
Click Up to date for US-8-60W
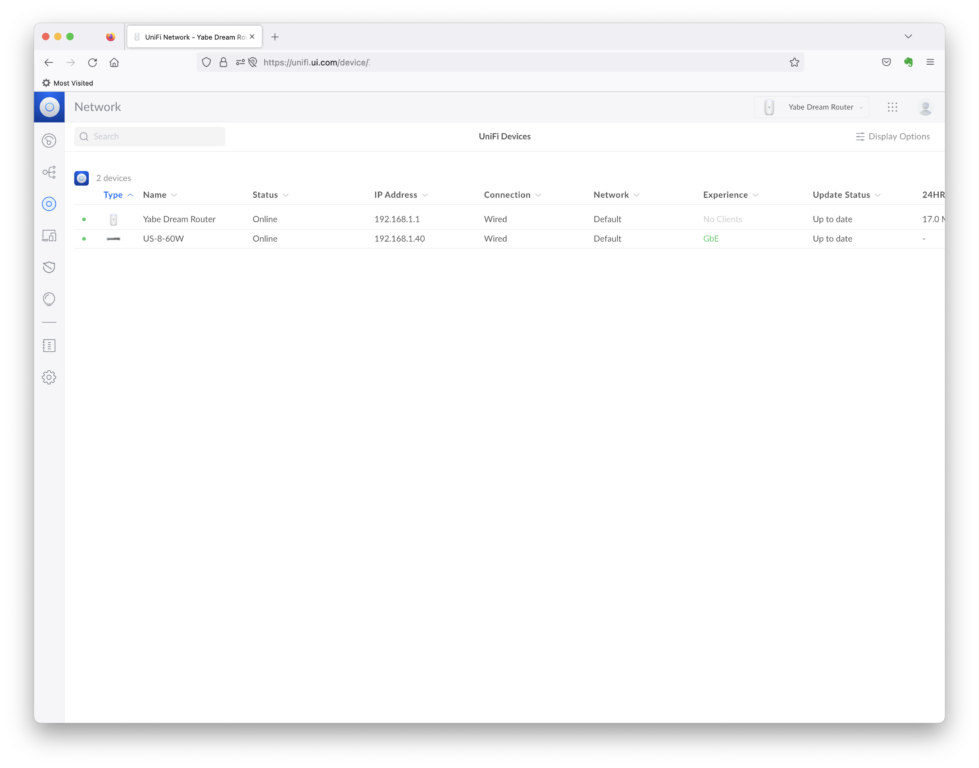(832, 239)
